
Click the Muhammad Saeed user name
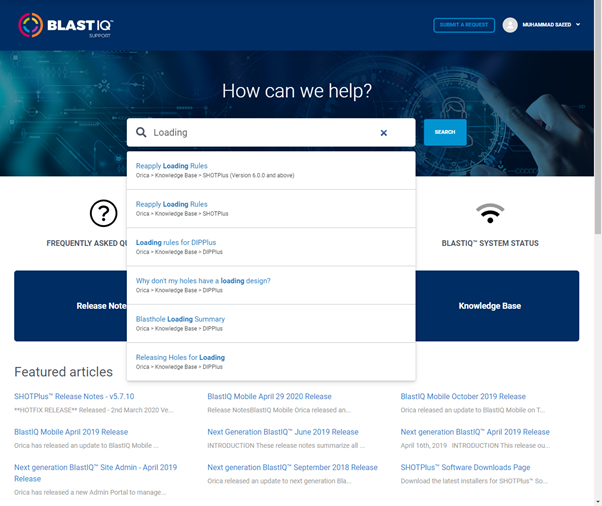pyautogui.click(x=546, y=25)
